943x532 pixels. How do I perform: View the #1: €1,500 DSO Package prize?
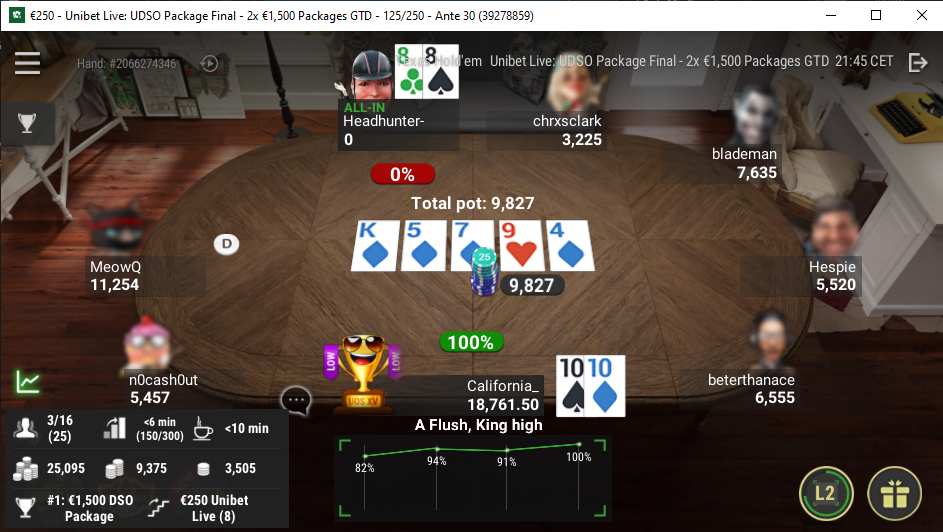tap(90, 508)
